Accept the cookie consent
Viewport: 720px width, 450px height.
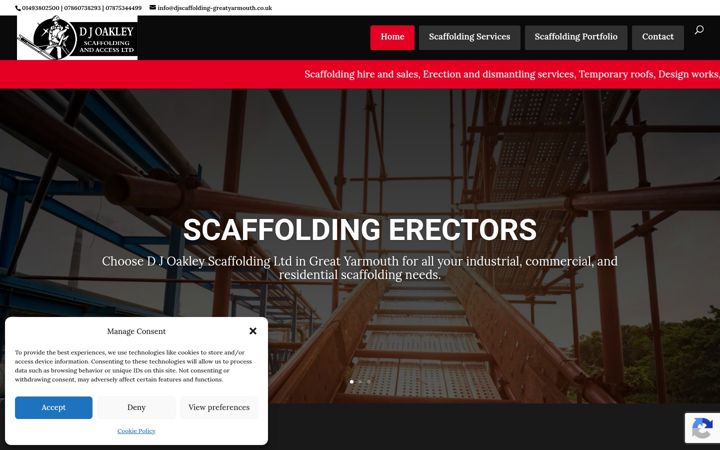(53, 407)
